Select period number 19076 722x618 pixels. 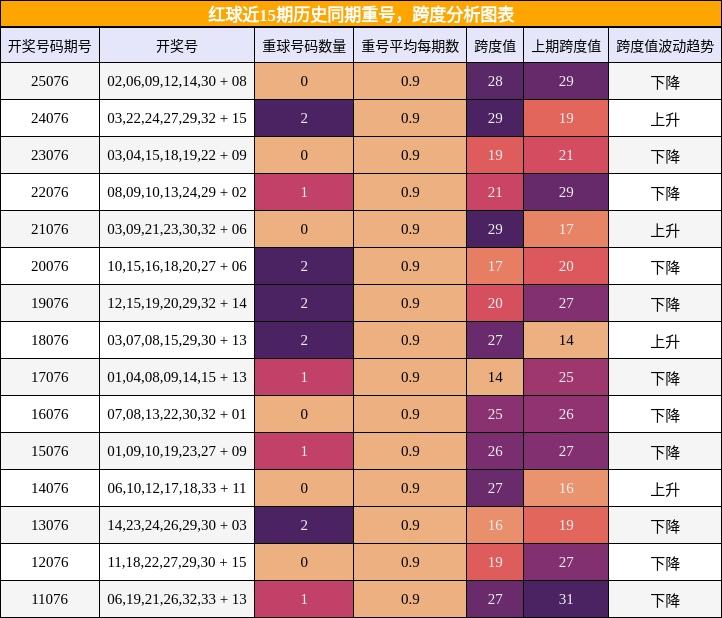pos(50,303)
